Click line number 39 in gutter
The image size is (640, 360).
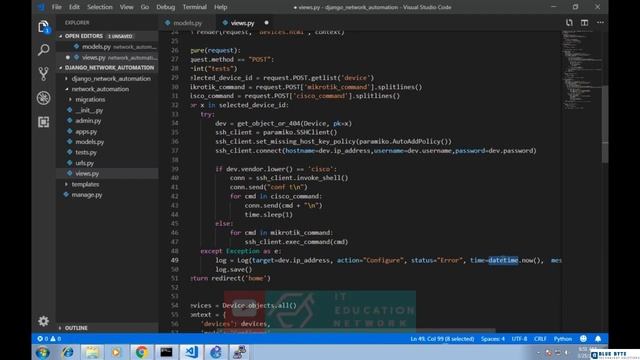[x=175, y=169]
